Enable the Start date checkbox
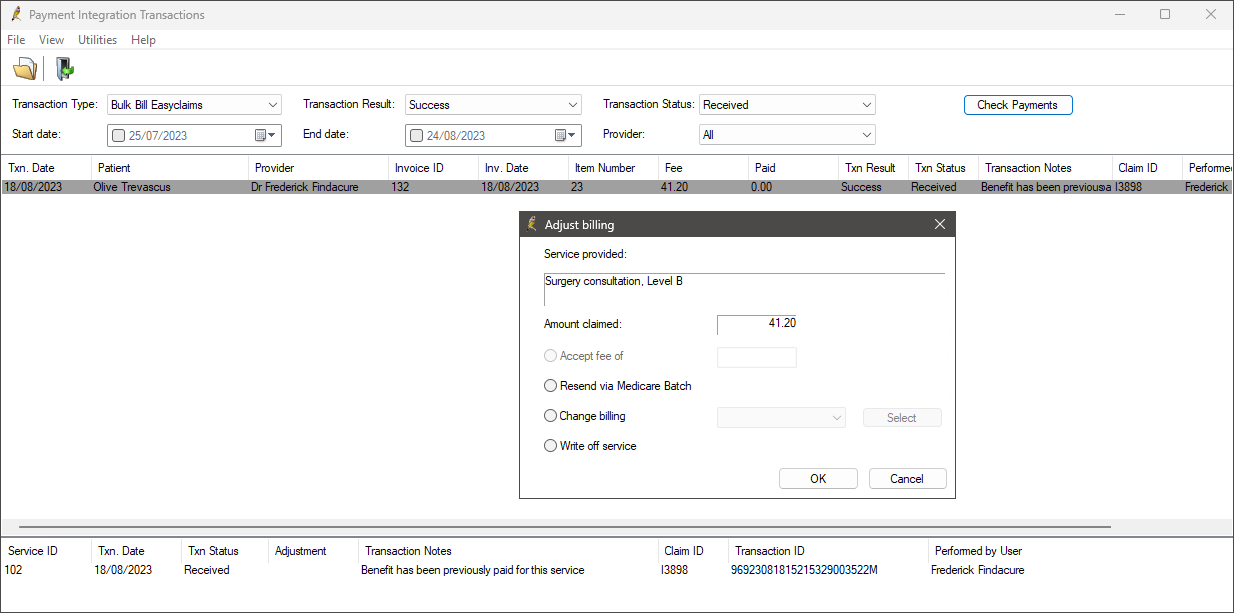 coord(119,136)
